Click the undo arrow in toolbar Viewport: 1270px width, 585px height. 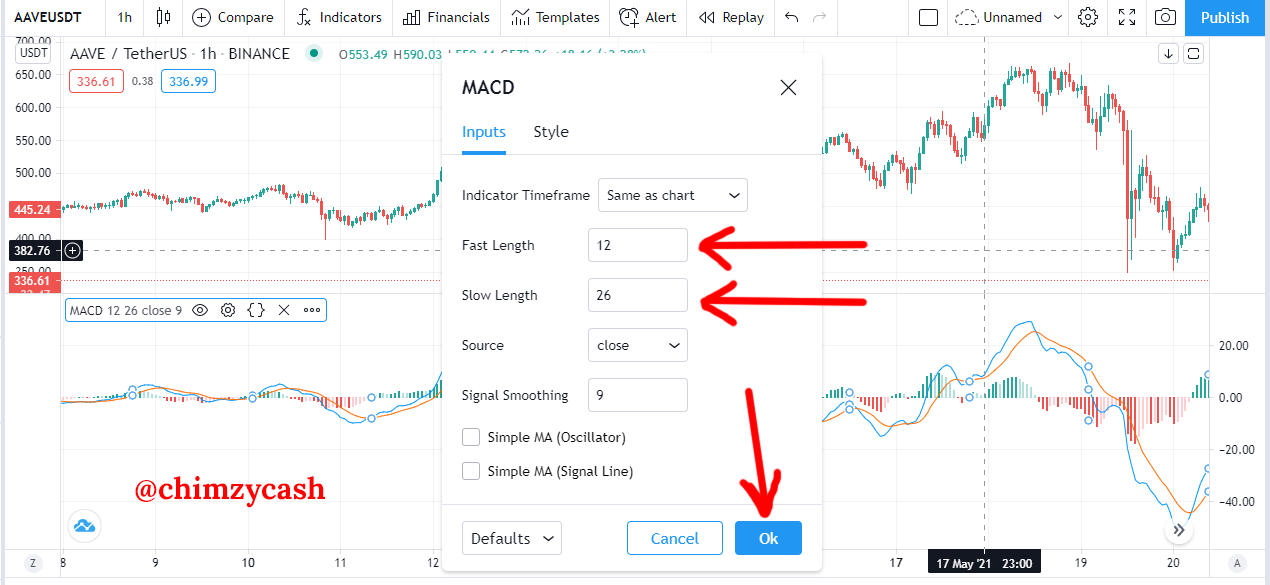792,17
